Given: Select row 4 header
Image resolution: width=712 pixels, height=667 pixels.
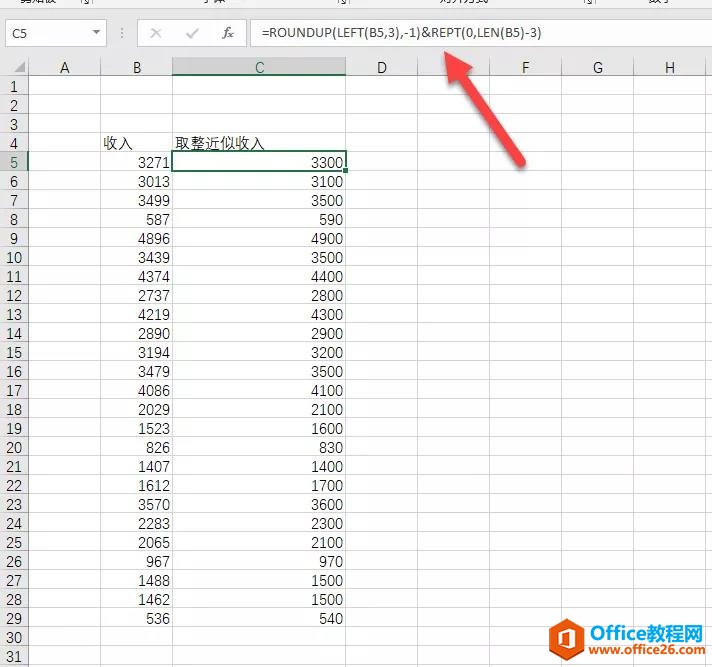Looking at the screenshot, I should point(14,143).
